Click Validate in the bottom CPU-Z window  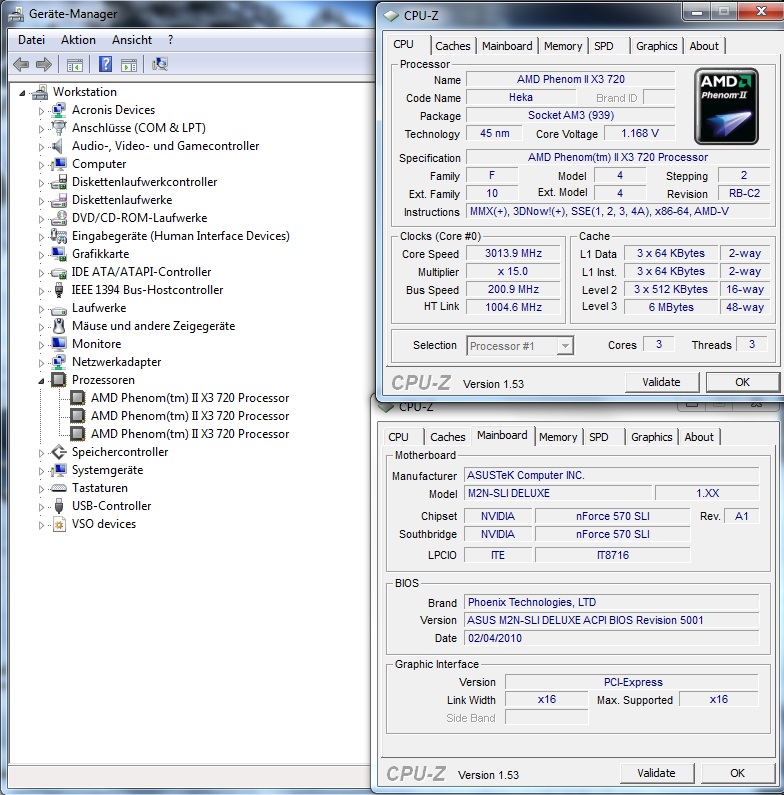(x=656, y=773)
